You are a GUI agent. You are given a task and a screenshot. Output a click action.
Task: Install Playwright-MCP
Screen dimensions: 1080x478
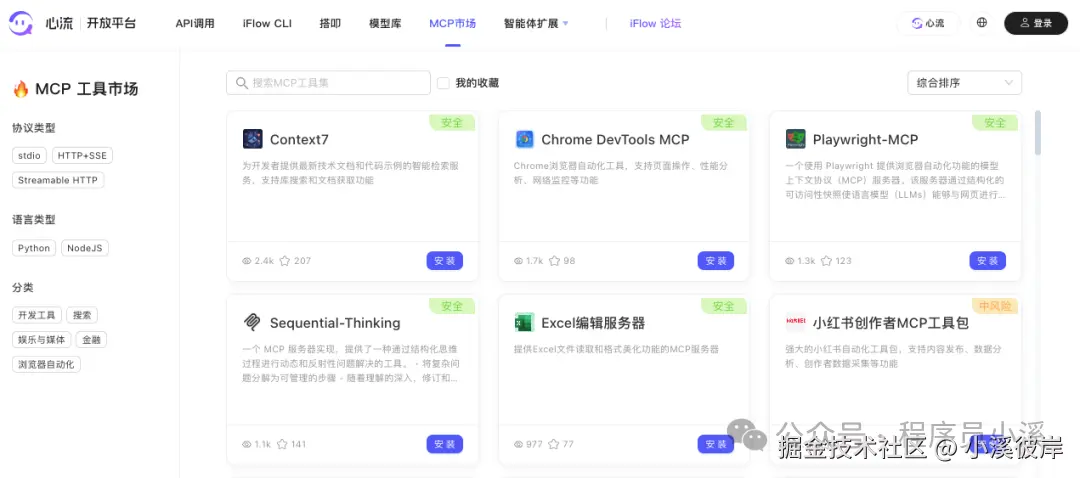click(x=988, y=261)
